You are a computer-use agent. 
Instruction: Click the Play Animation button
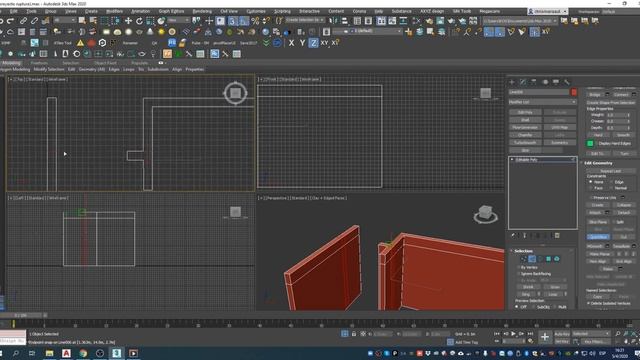coord(513,334)
